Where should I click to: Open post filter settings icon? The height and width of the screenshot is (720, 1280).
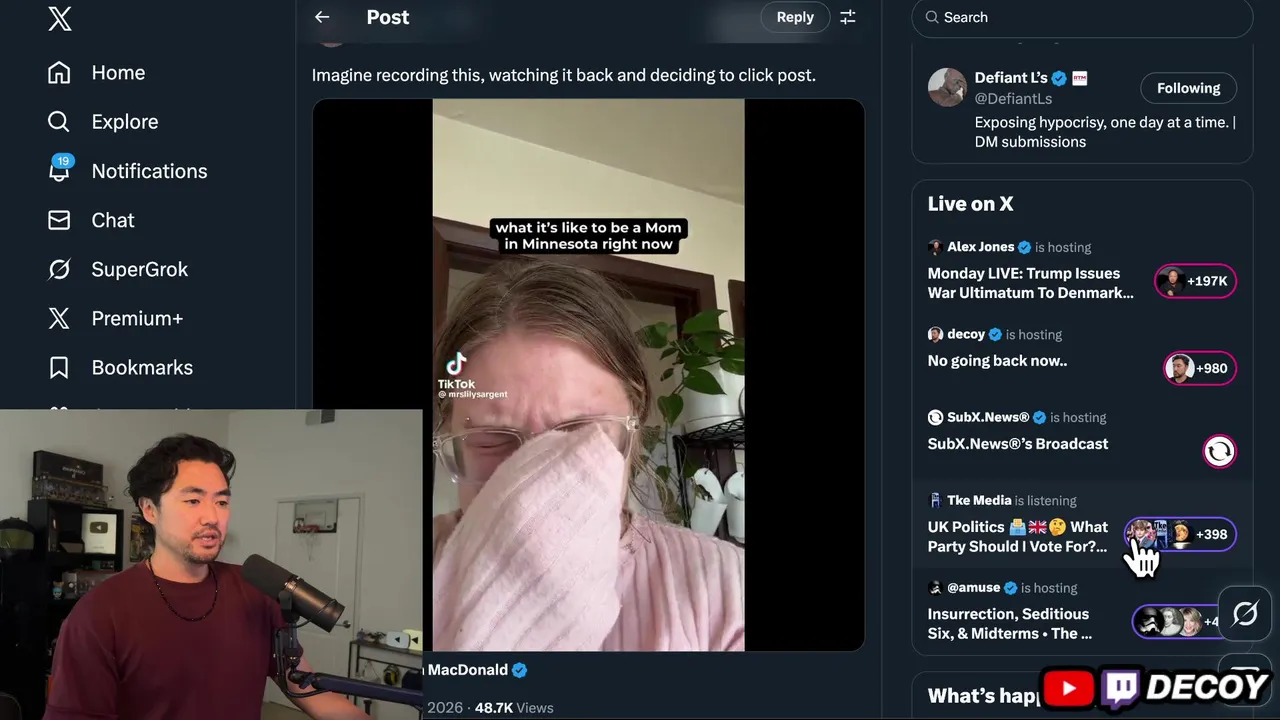tap(848, 17)
